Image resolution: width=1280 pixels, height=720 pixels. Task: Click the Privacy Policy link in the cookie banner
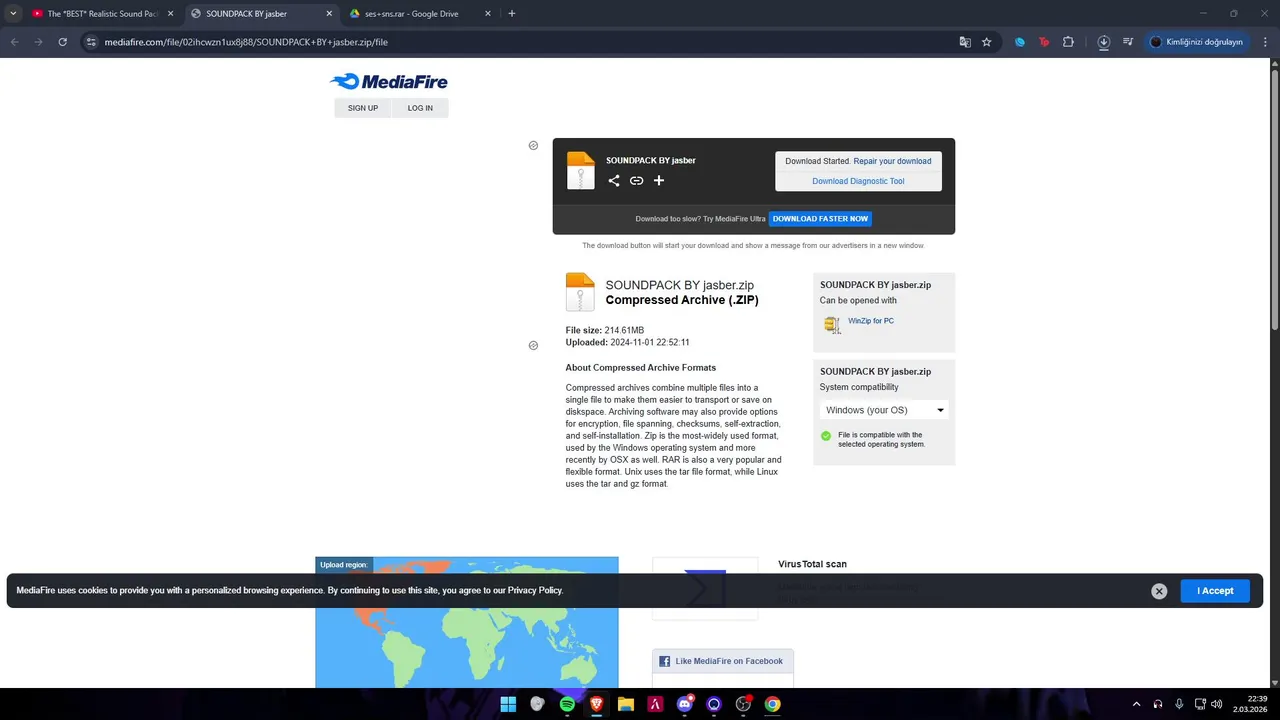[535, 591]
